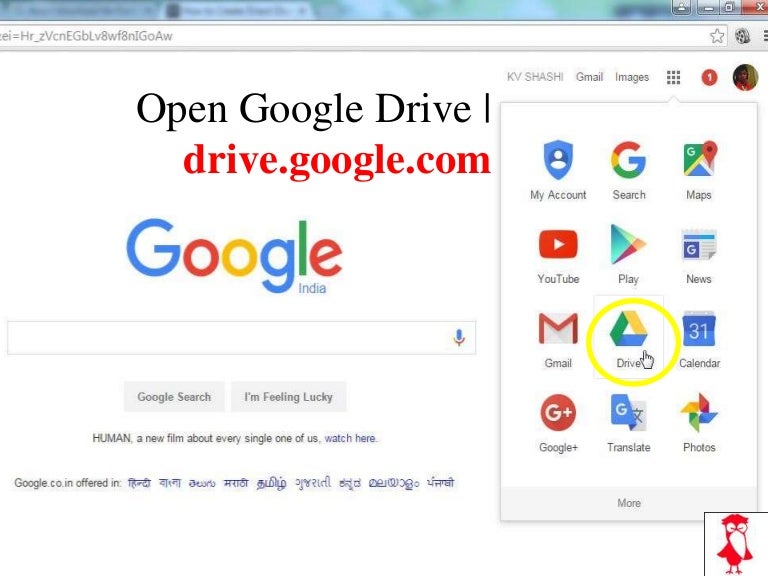The image size is (768, 576).
Task: Toggle the Google apps grid launcher
Action: [673, 77]
